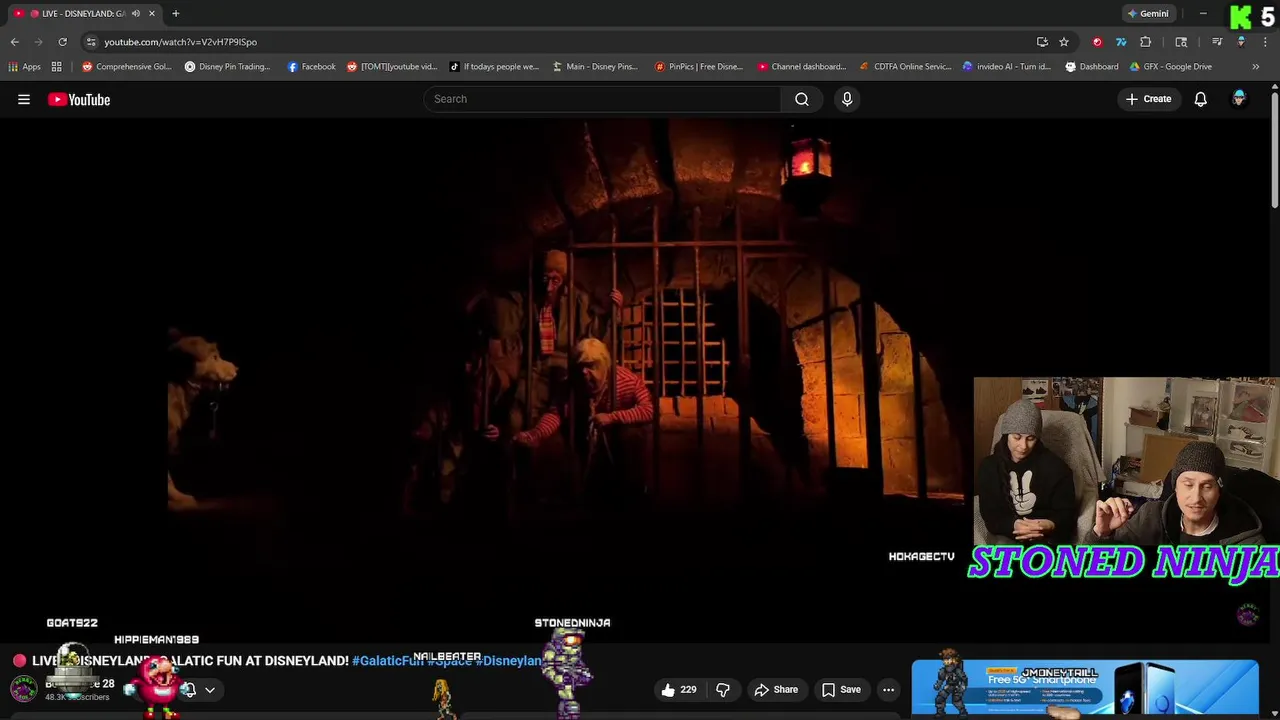Screen dimensions: 1280x720
Task: Expand the notification dropdown chevron beside channel
Action: [210, 689]
